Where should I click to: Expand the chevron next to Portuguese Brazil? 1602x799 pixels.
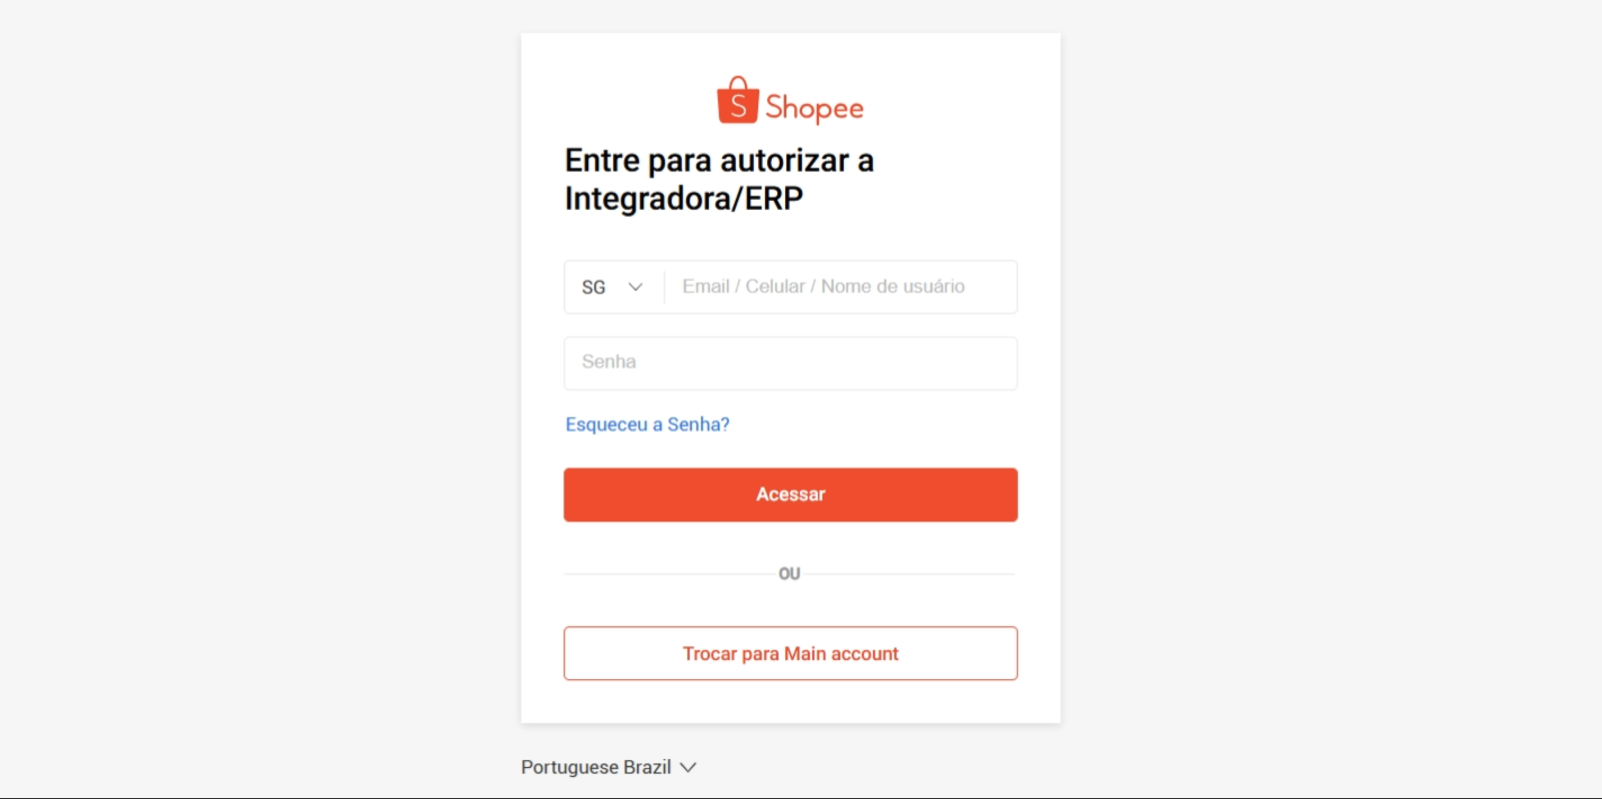point(688,767)
